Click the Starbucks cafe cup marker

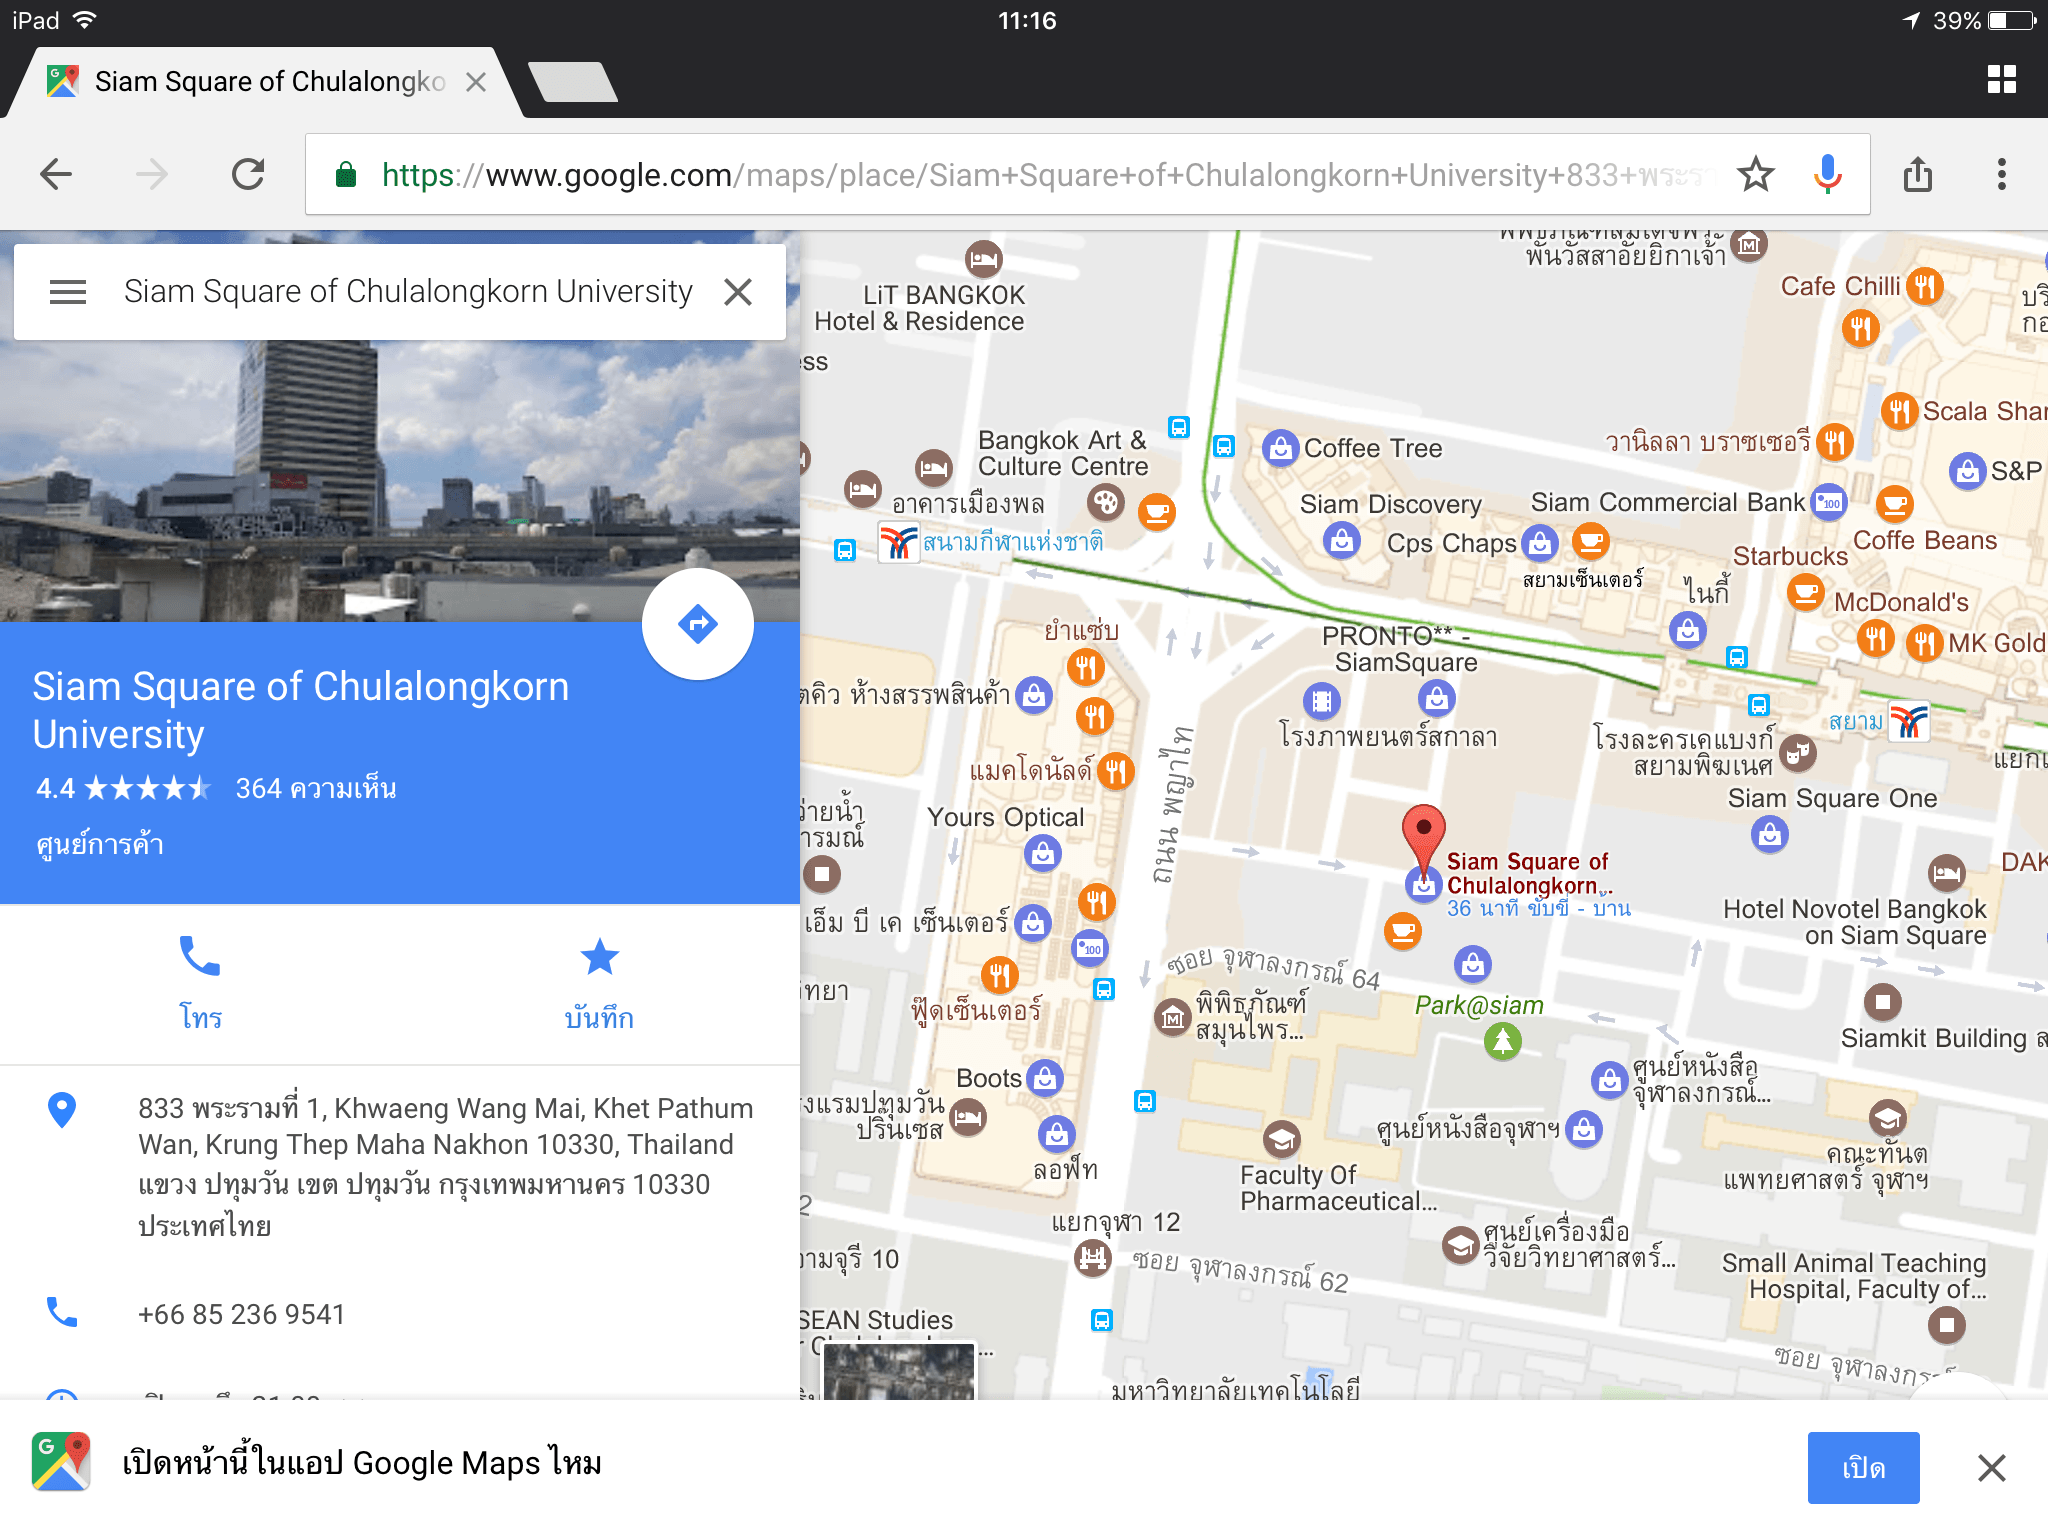pos(1805,594)
